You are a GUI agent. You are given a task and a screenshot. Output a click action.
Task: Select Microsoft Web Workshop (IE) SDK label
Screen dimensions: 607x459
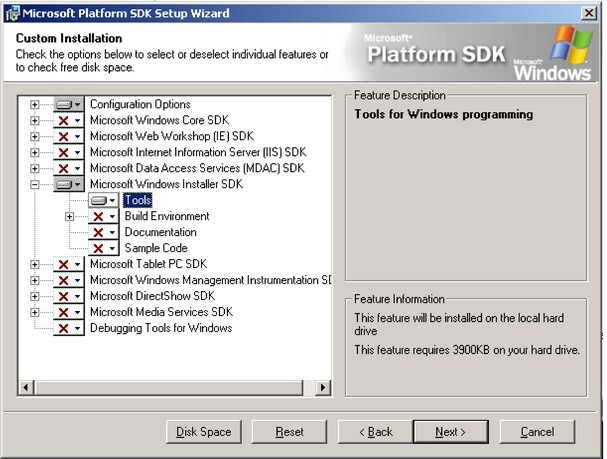pyautogui.click(x=172, y=136)
